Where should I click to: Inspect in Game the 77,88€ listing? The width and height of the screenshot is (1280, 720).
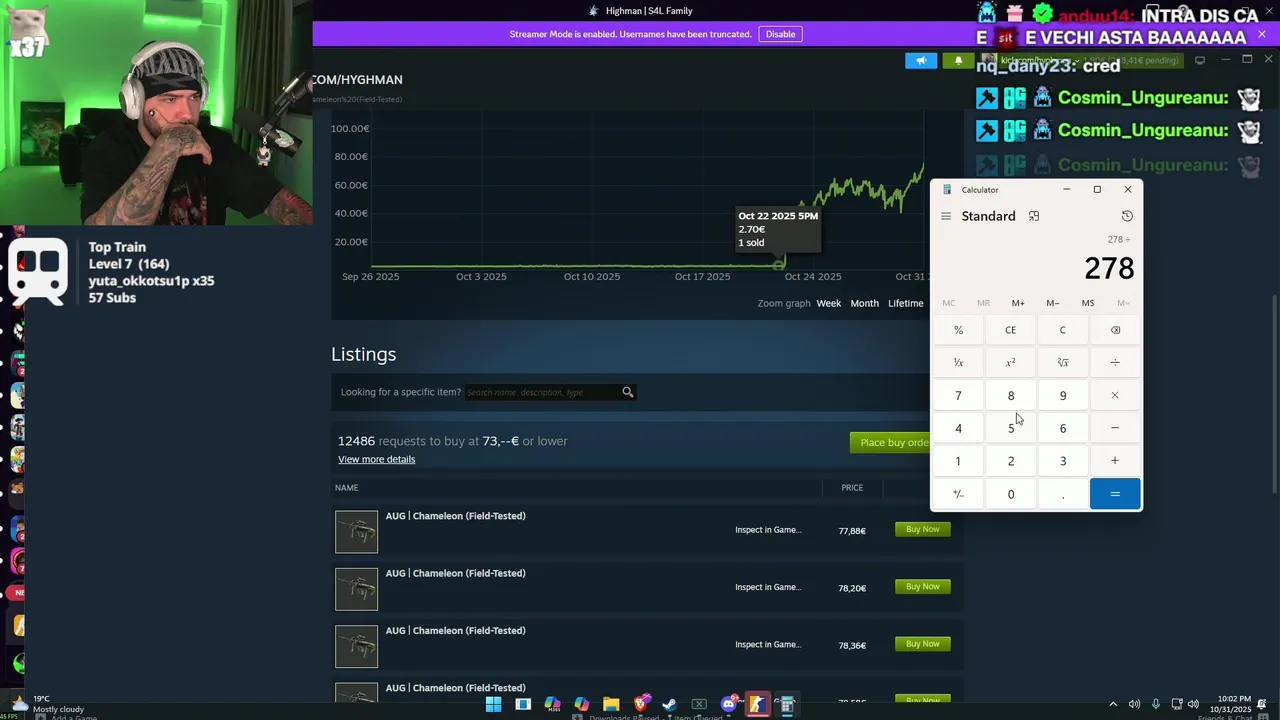tap(768, 530)
